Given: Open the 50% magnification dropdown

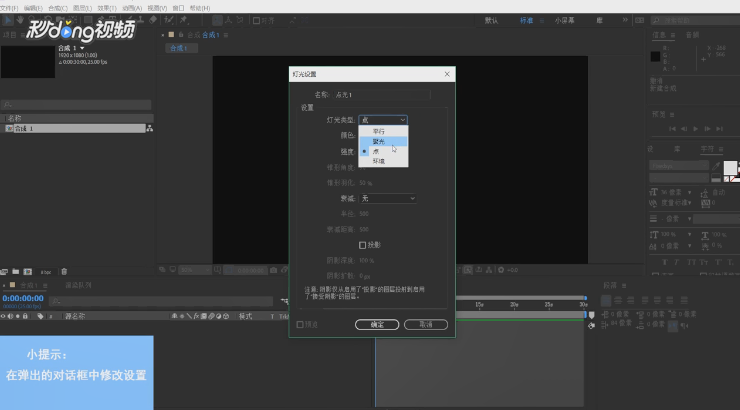Looking at the screenshot, I should point(194,270).
